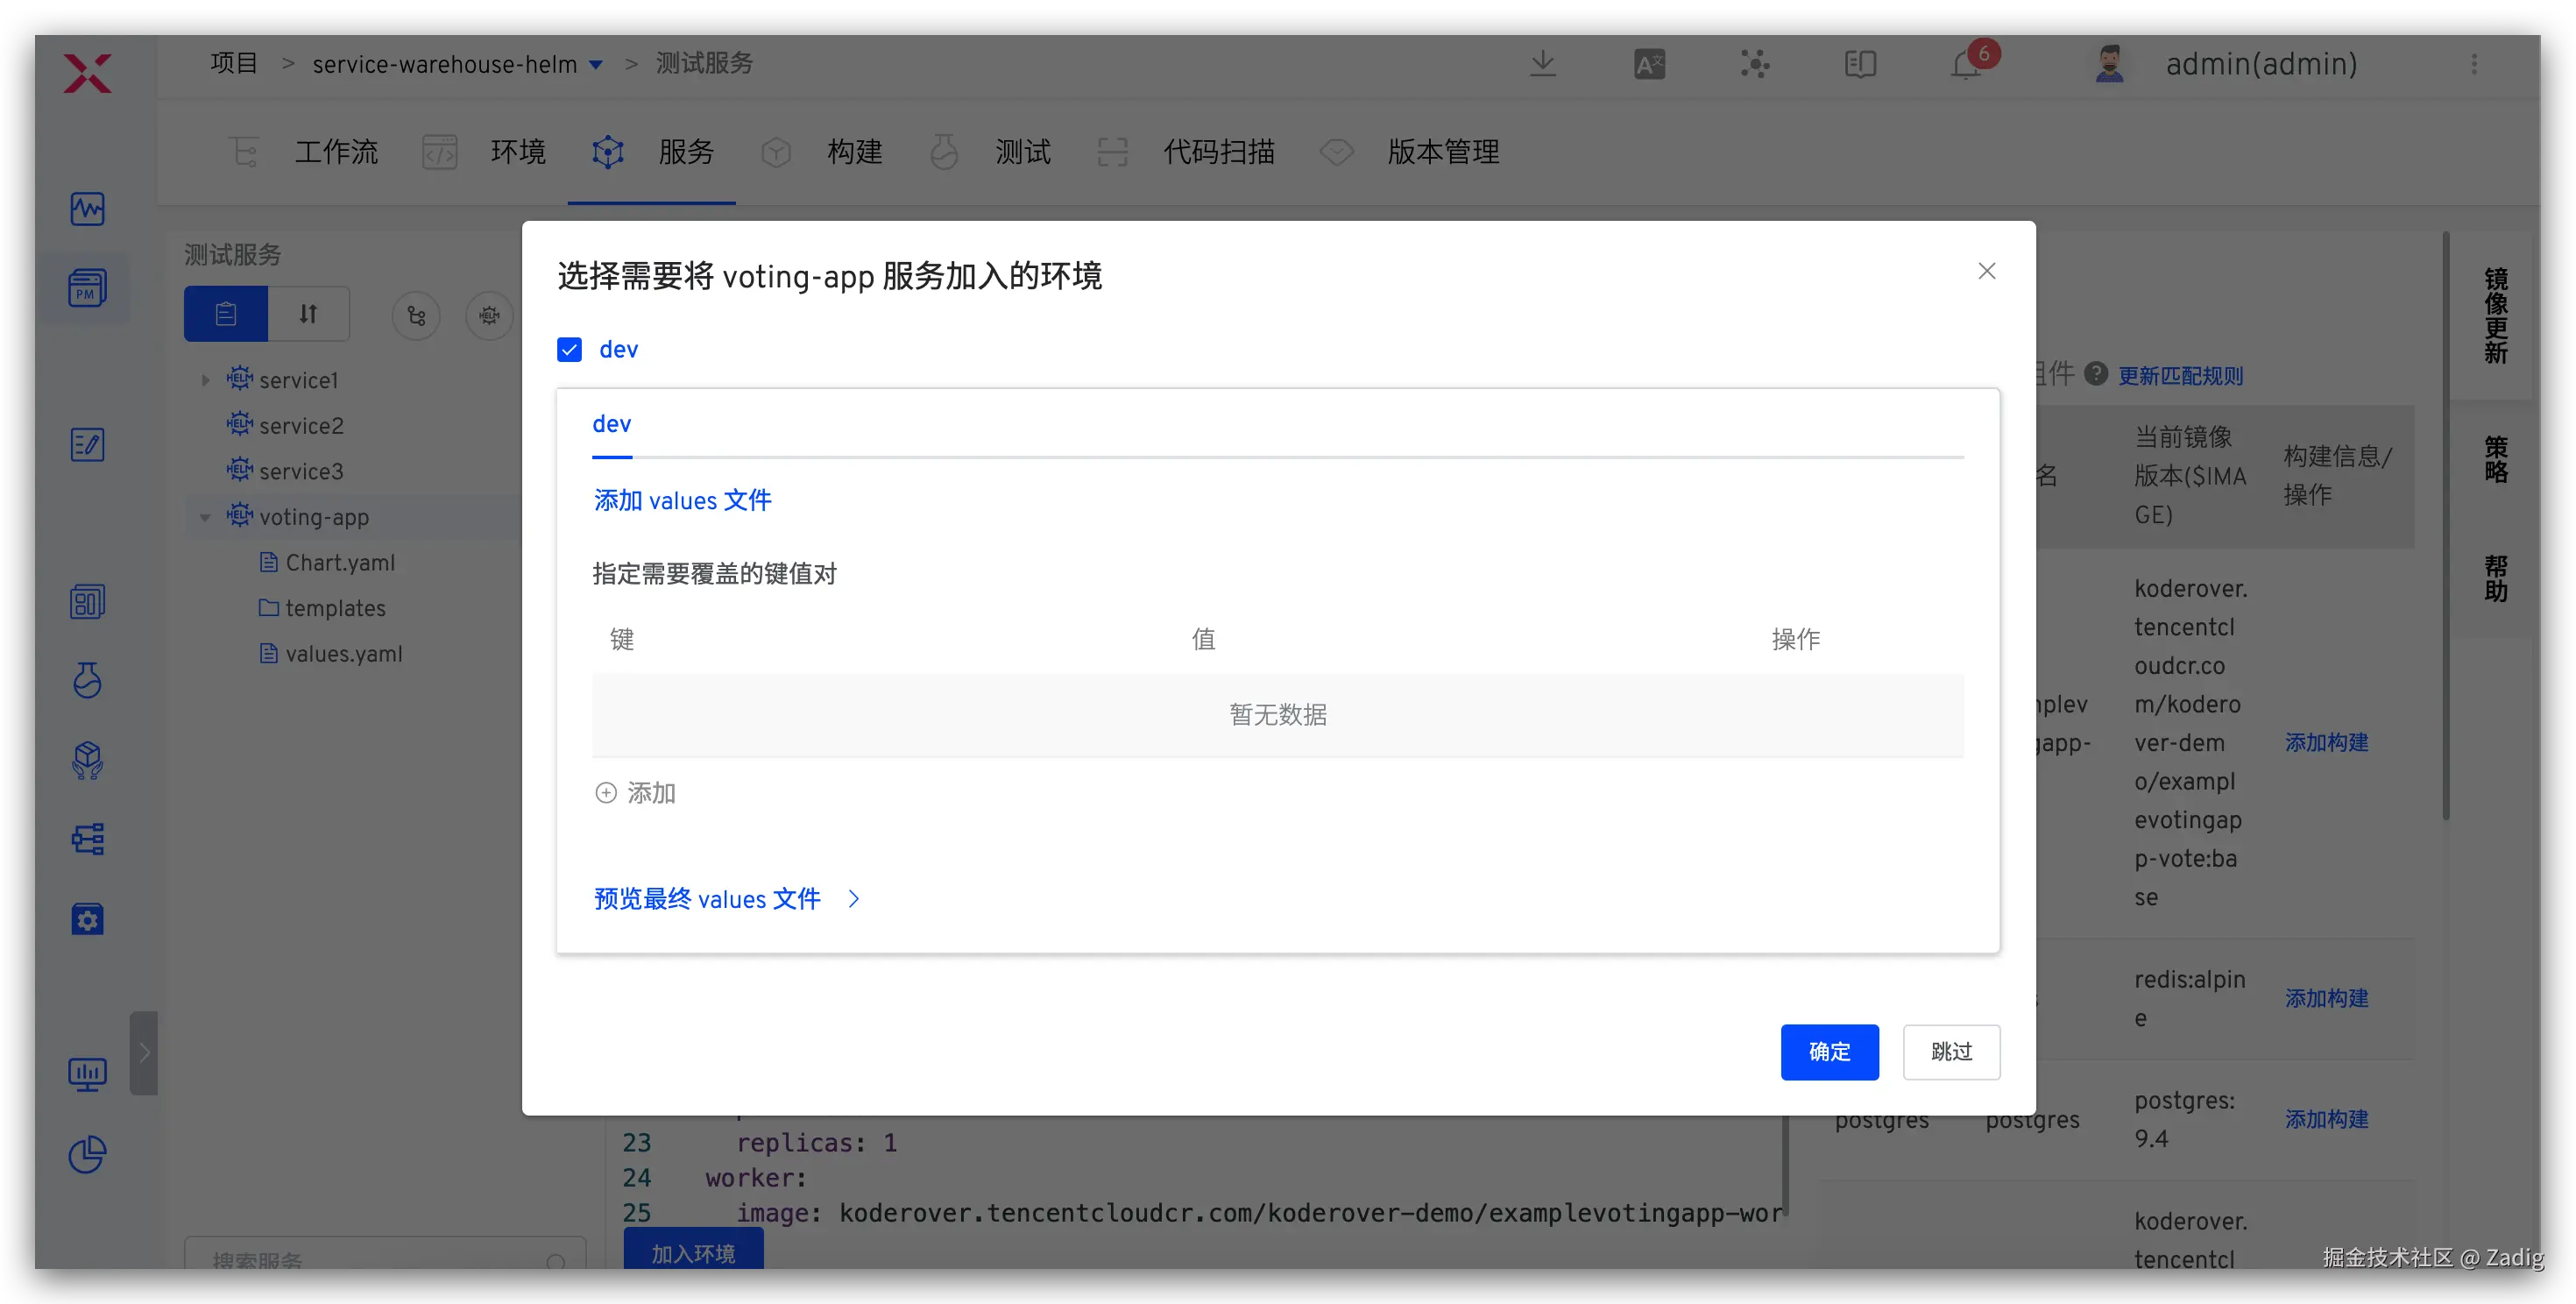Screen dimensions: 2576x1304
Task: Collapse the voting-app tree node
Action: tap(205, 517)
